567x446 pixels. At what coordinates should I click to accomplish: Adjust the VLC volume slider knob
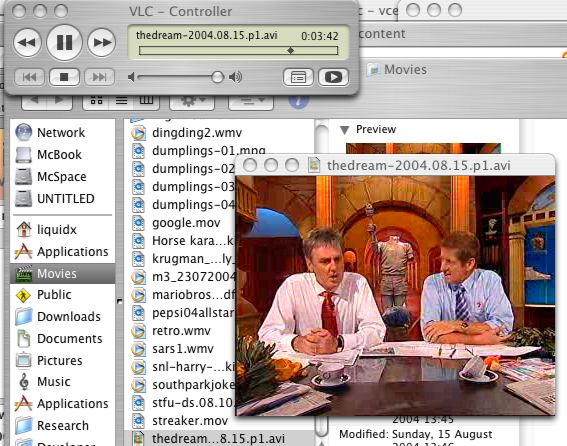217,77
